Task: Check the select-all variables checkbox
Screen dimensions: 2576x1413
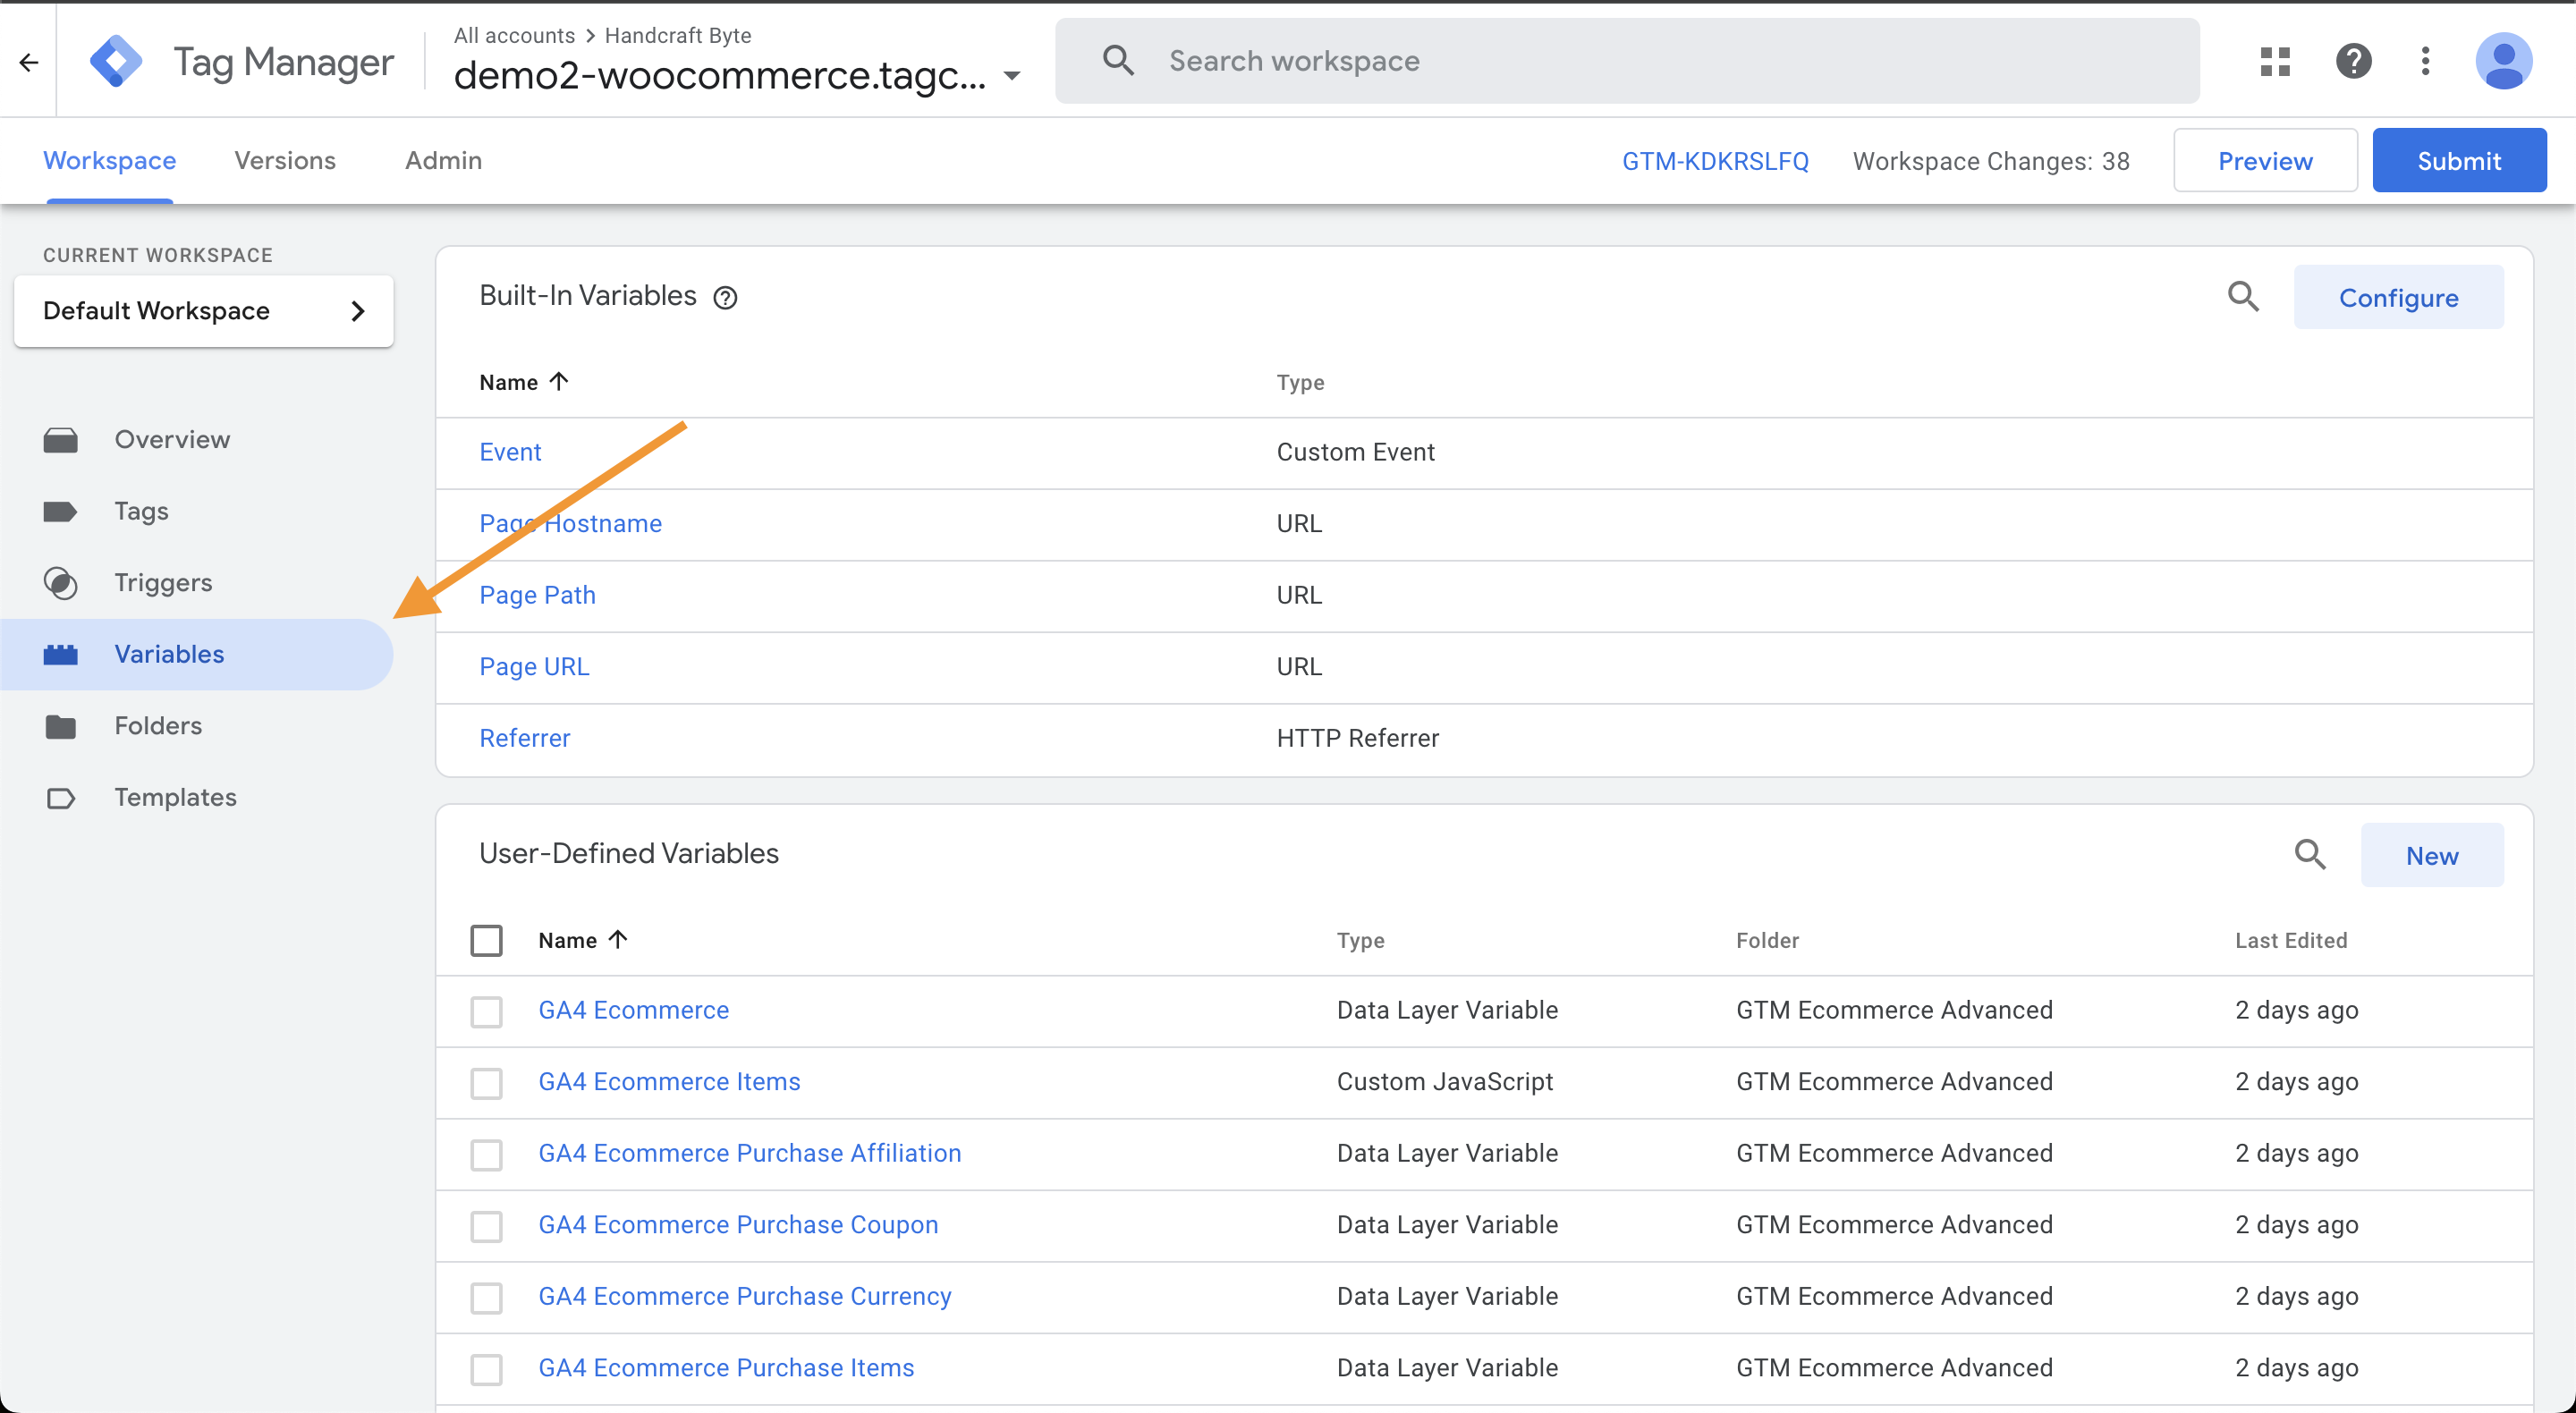Action: [486, 940]
